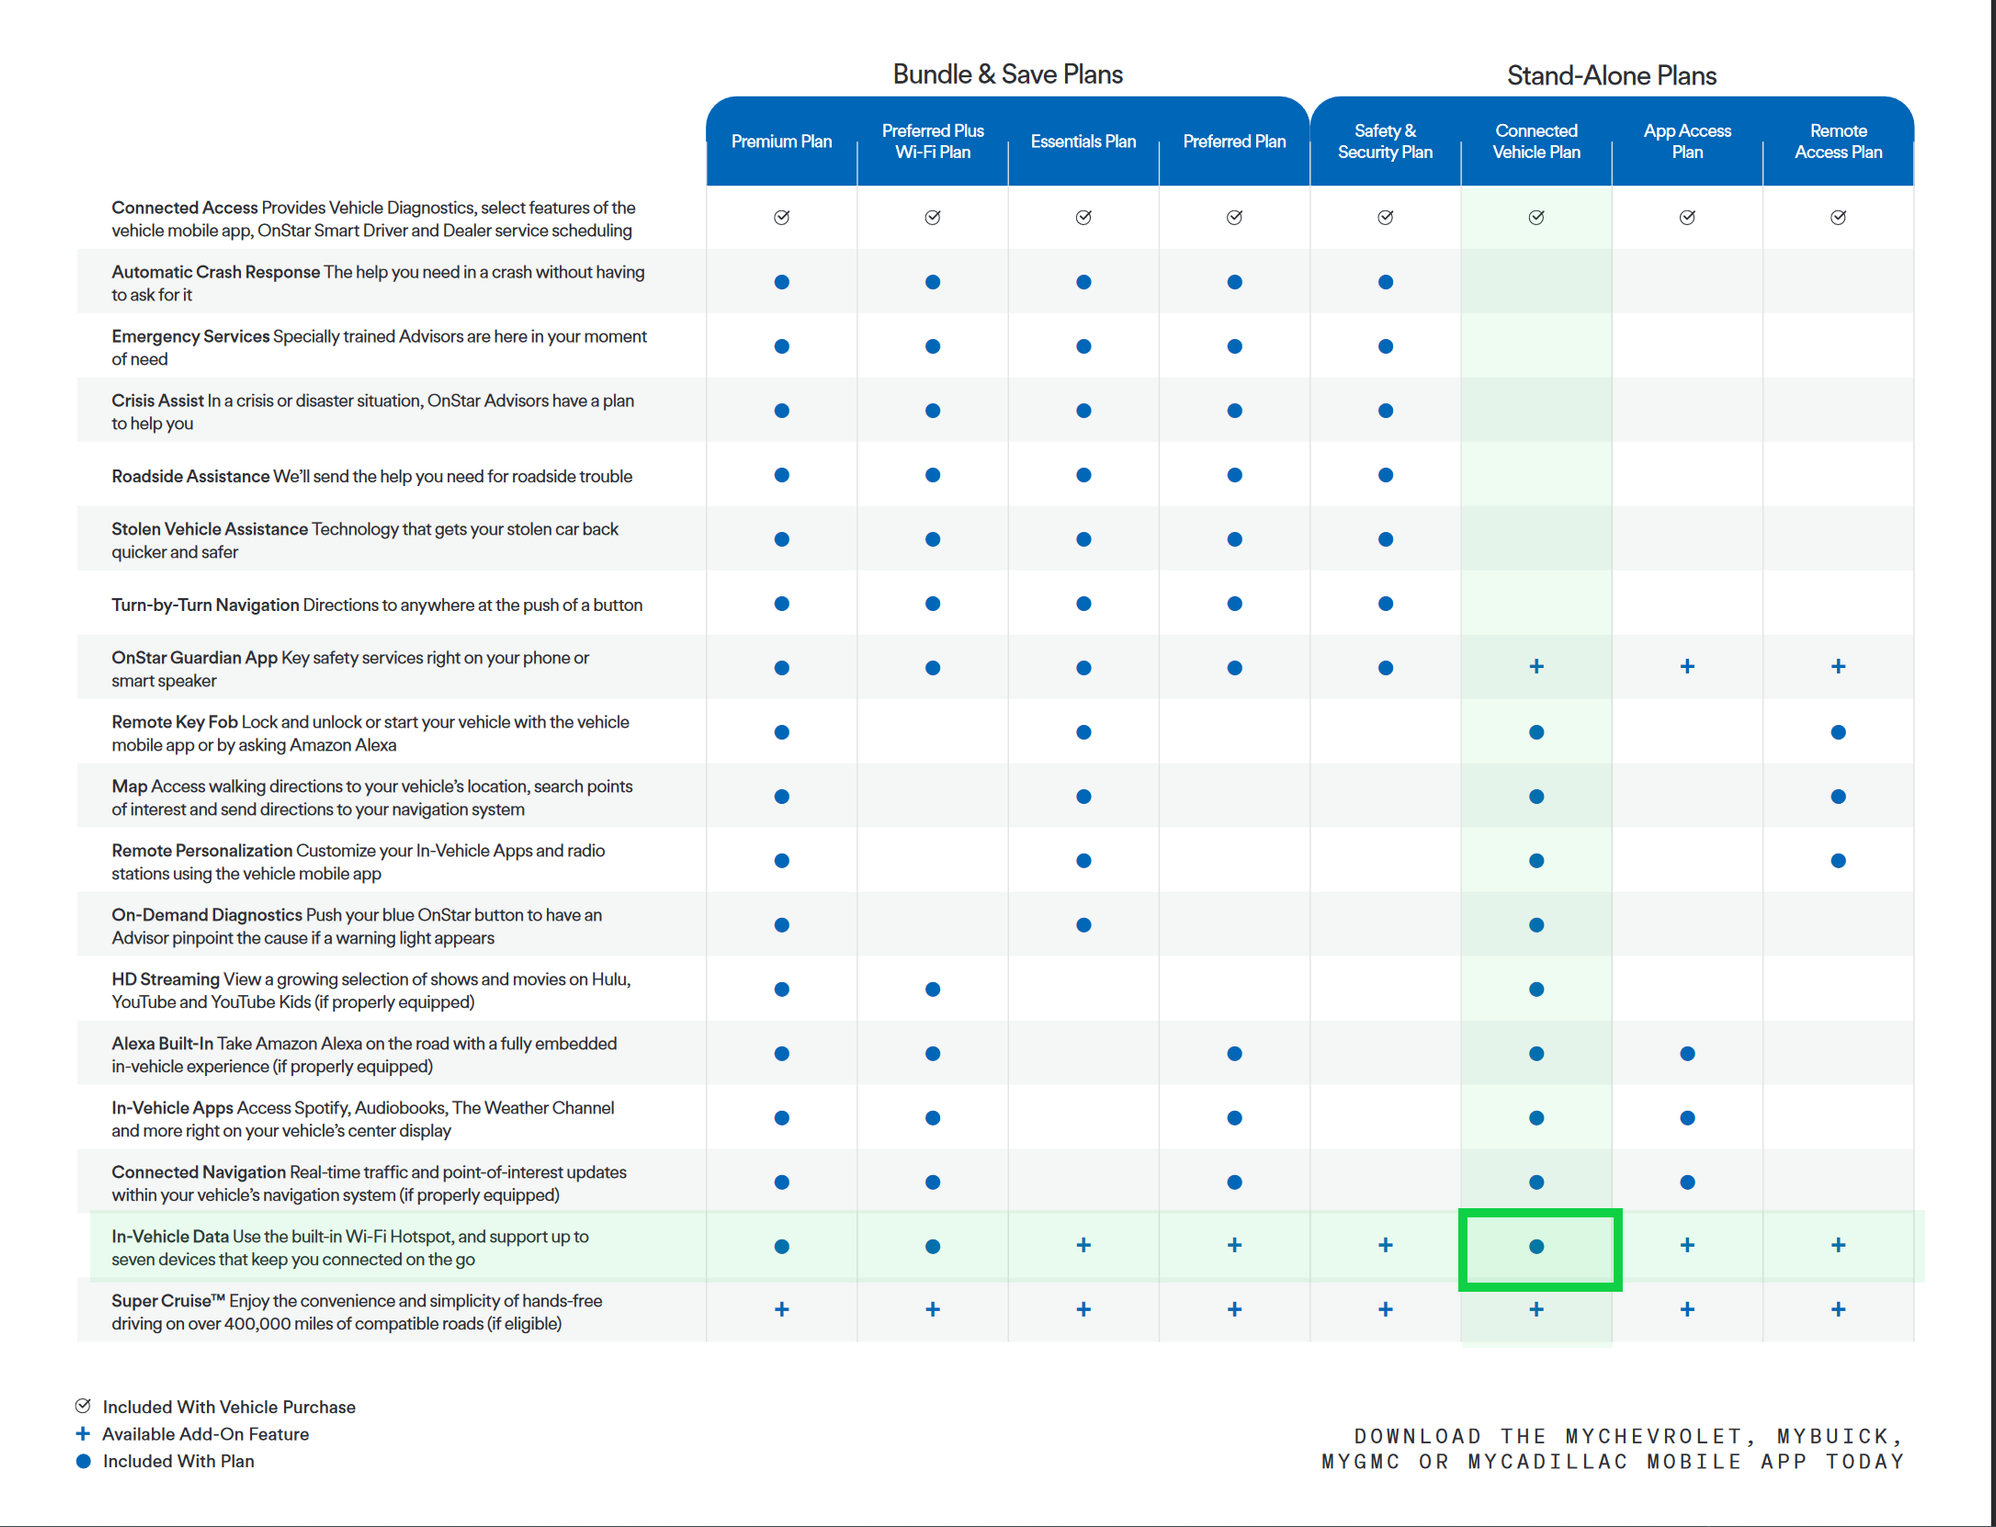The width and height of the screenshot is (1996, 1527).
Task: Click legend plus for Available Add-On Feature
Action: tap(83, 1433)
